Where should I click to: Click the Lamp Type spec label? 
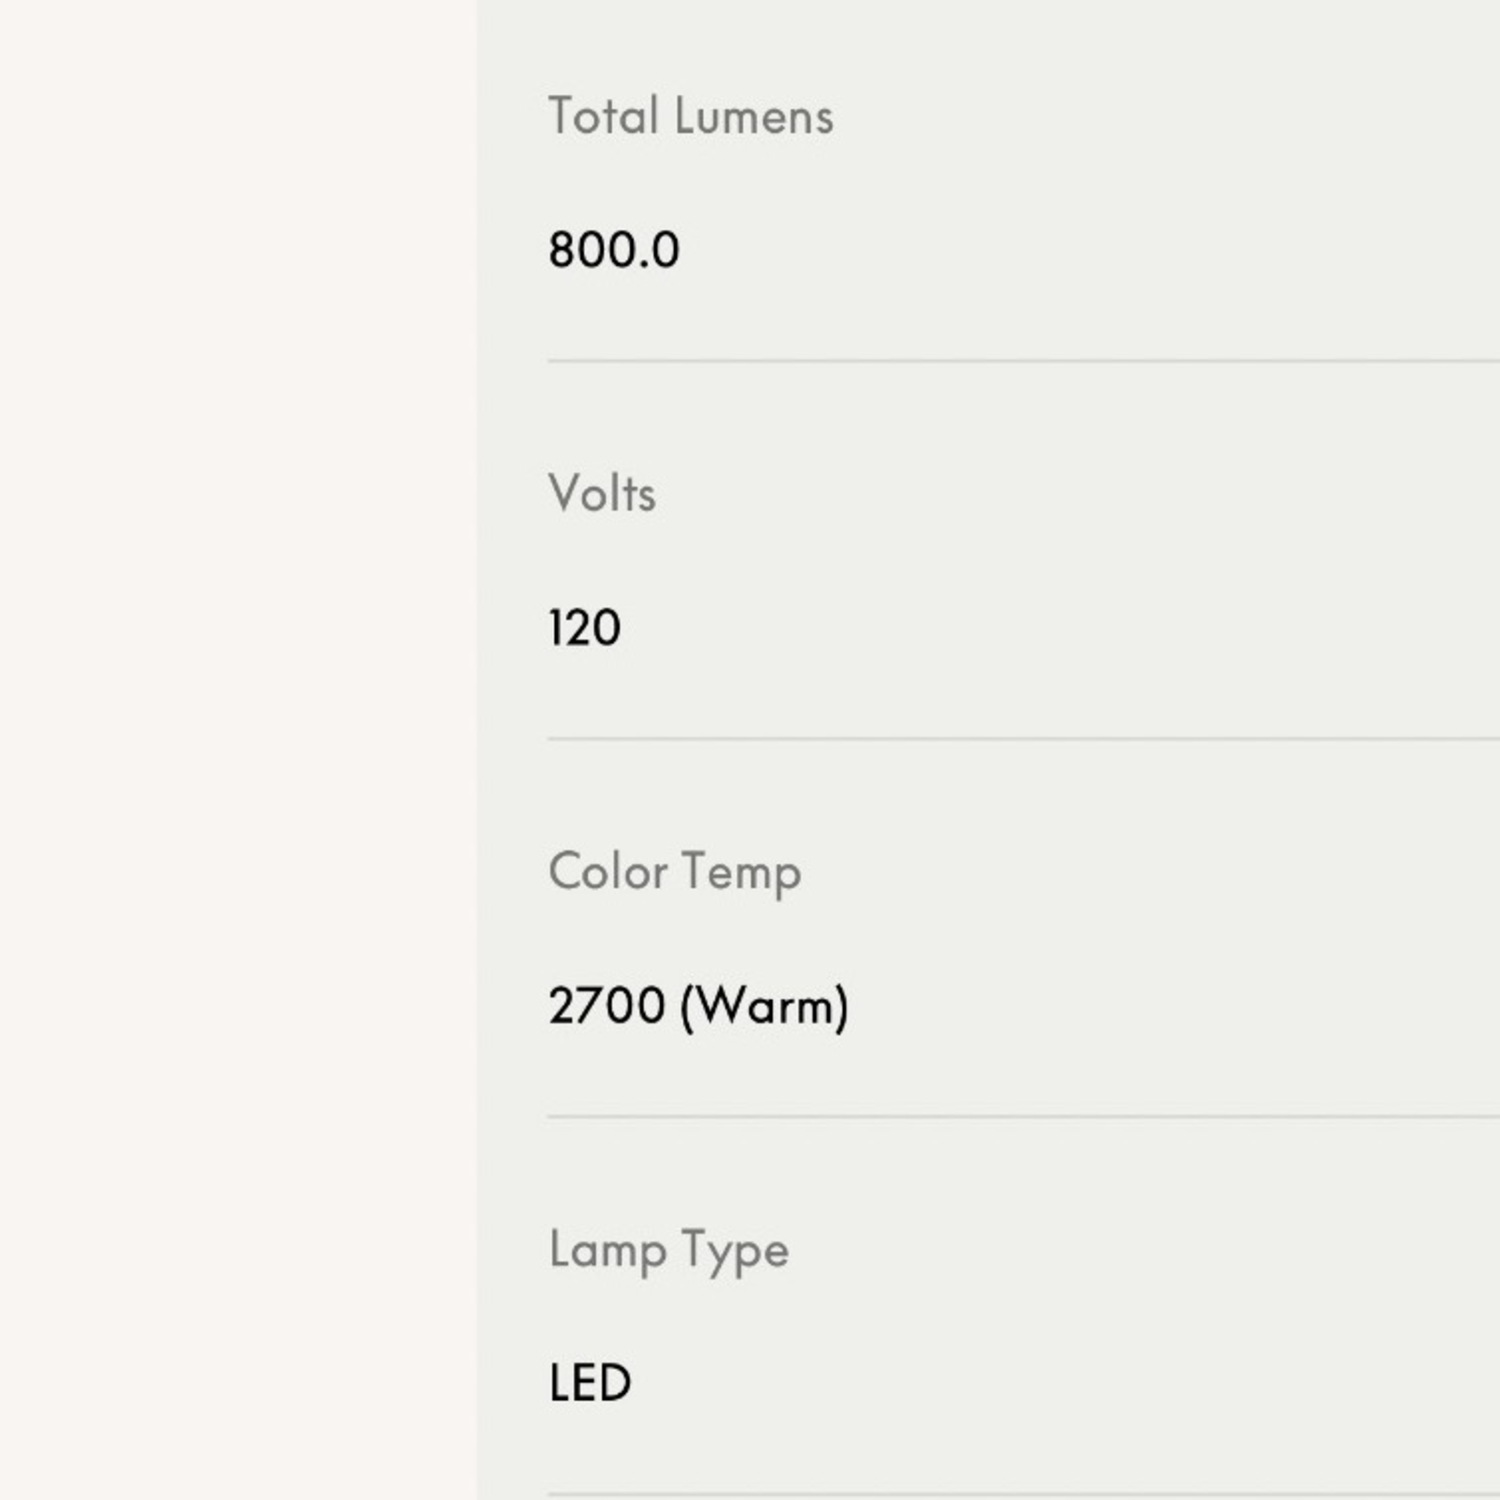[669, 1251]
